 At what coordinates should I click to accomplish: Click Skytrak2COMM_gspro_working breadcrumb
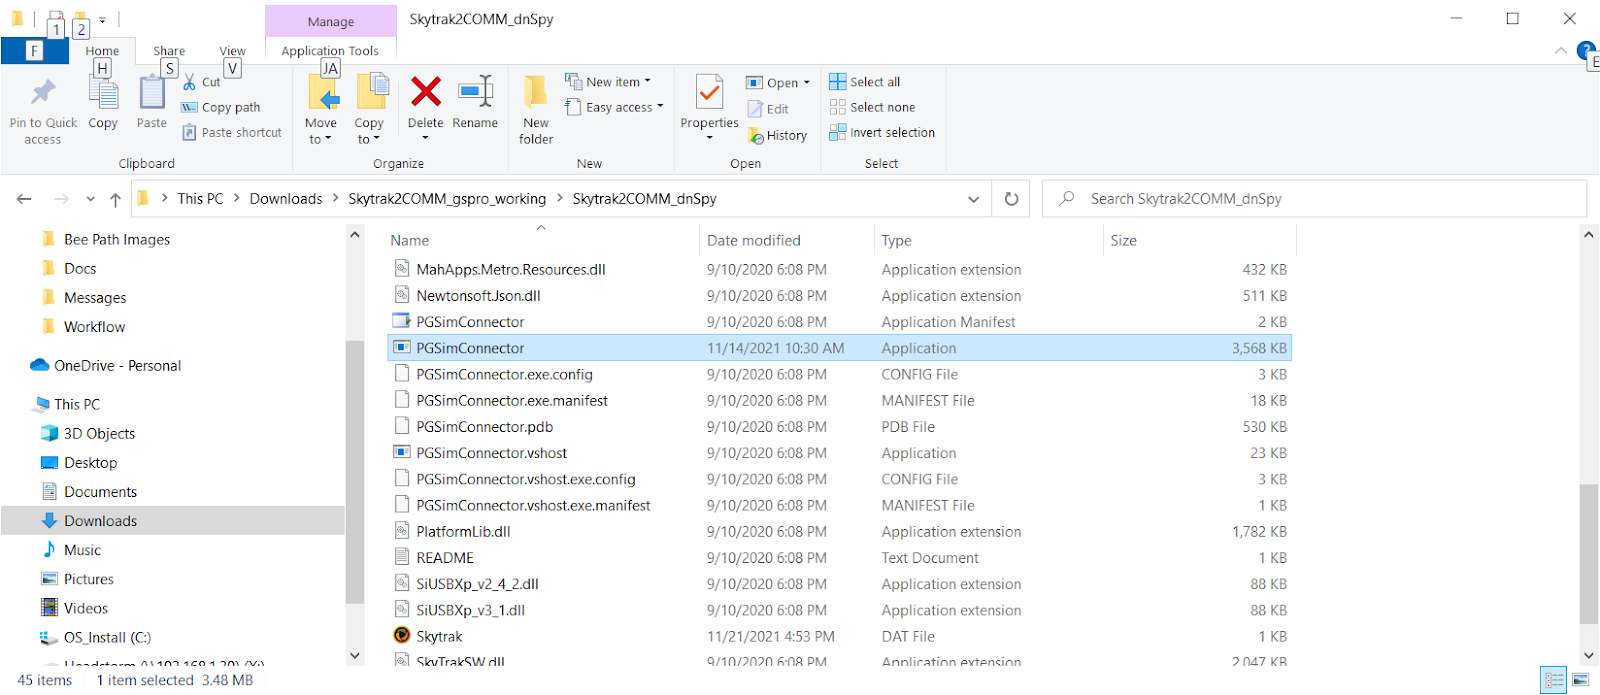[x=447, y=199]
